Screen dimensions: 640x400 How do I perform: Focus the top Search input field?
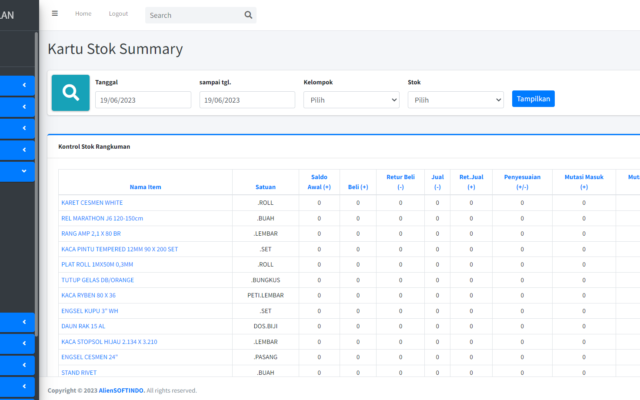(x=194, y=15)
